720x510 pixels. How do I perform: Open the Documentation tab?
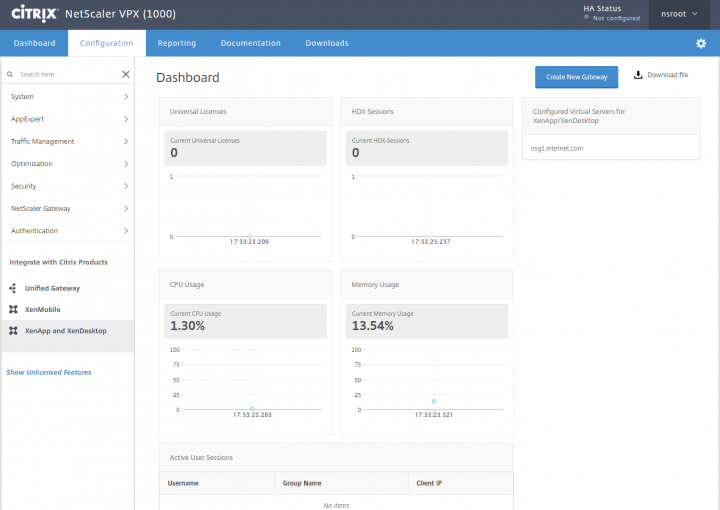250,44
